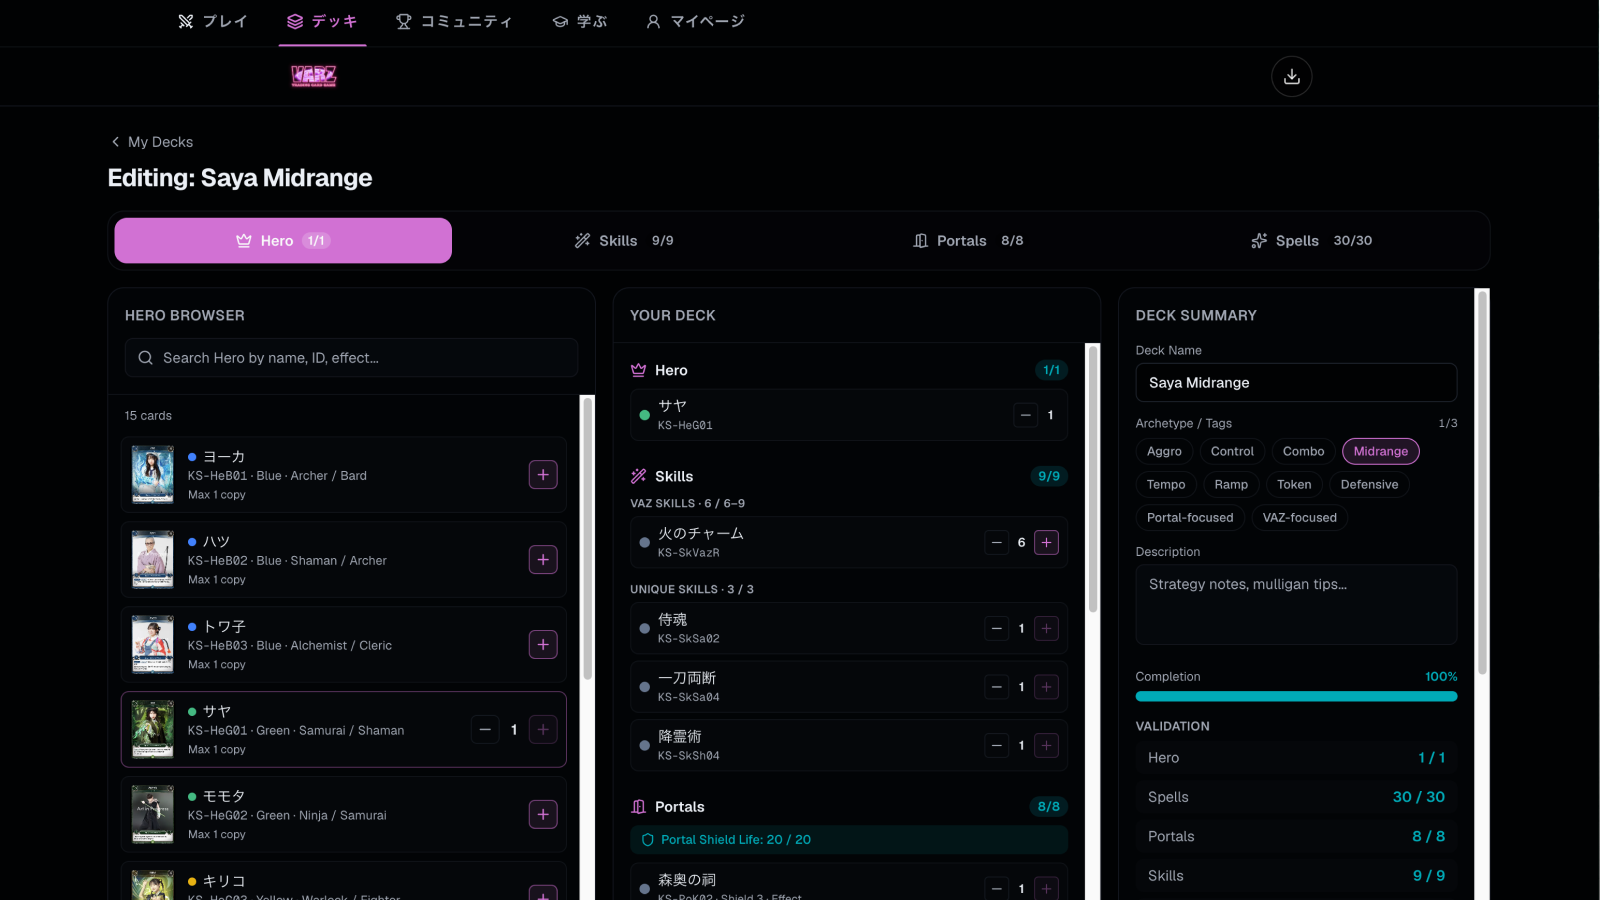Enable the Portal-focused tag
The width and height of the screenshot is (1600, 900).
click(x=1190, y=518)
